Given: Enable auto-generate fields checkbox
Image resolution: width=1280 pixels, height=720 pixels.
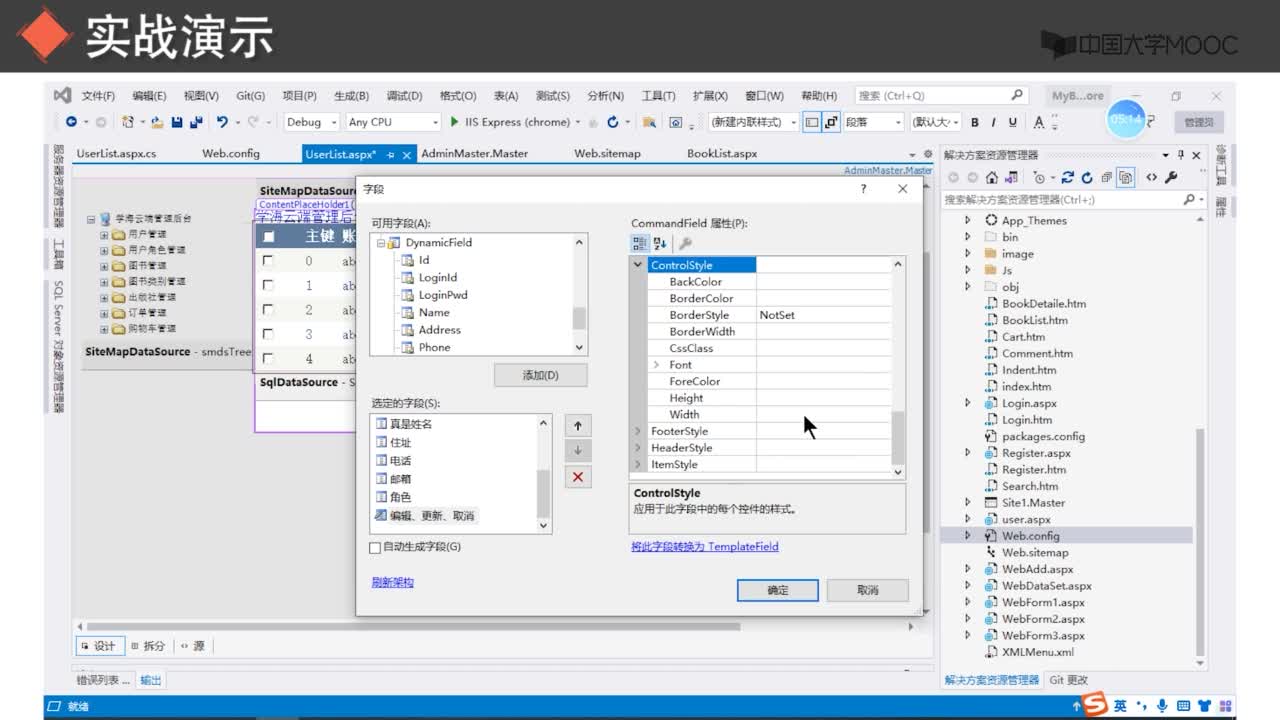Looking at the screenshot, I should coord(375,548).
